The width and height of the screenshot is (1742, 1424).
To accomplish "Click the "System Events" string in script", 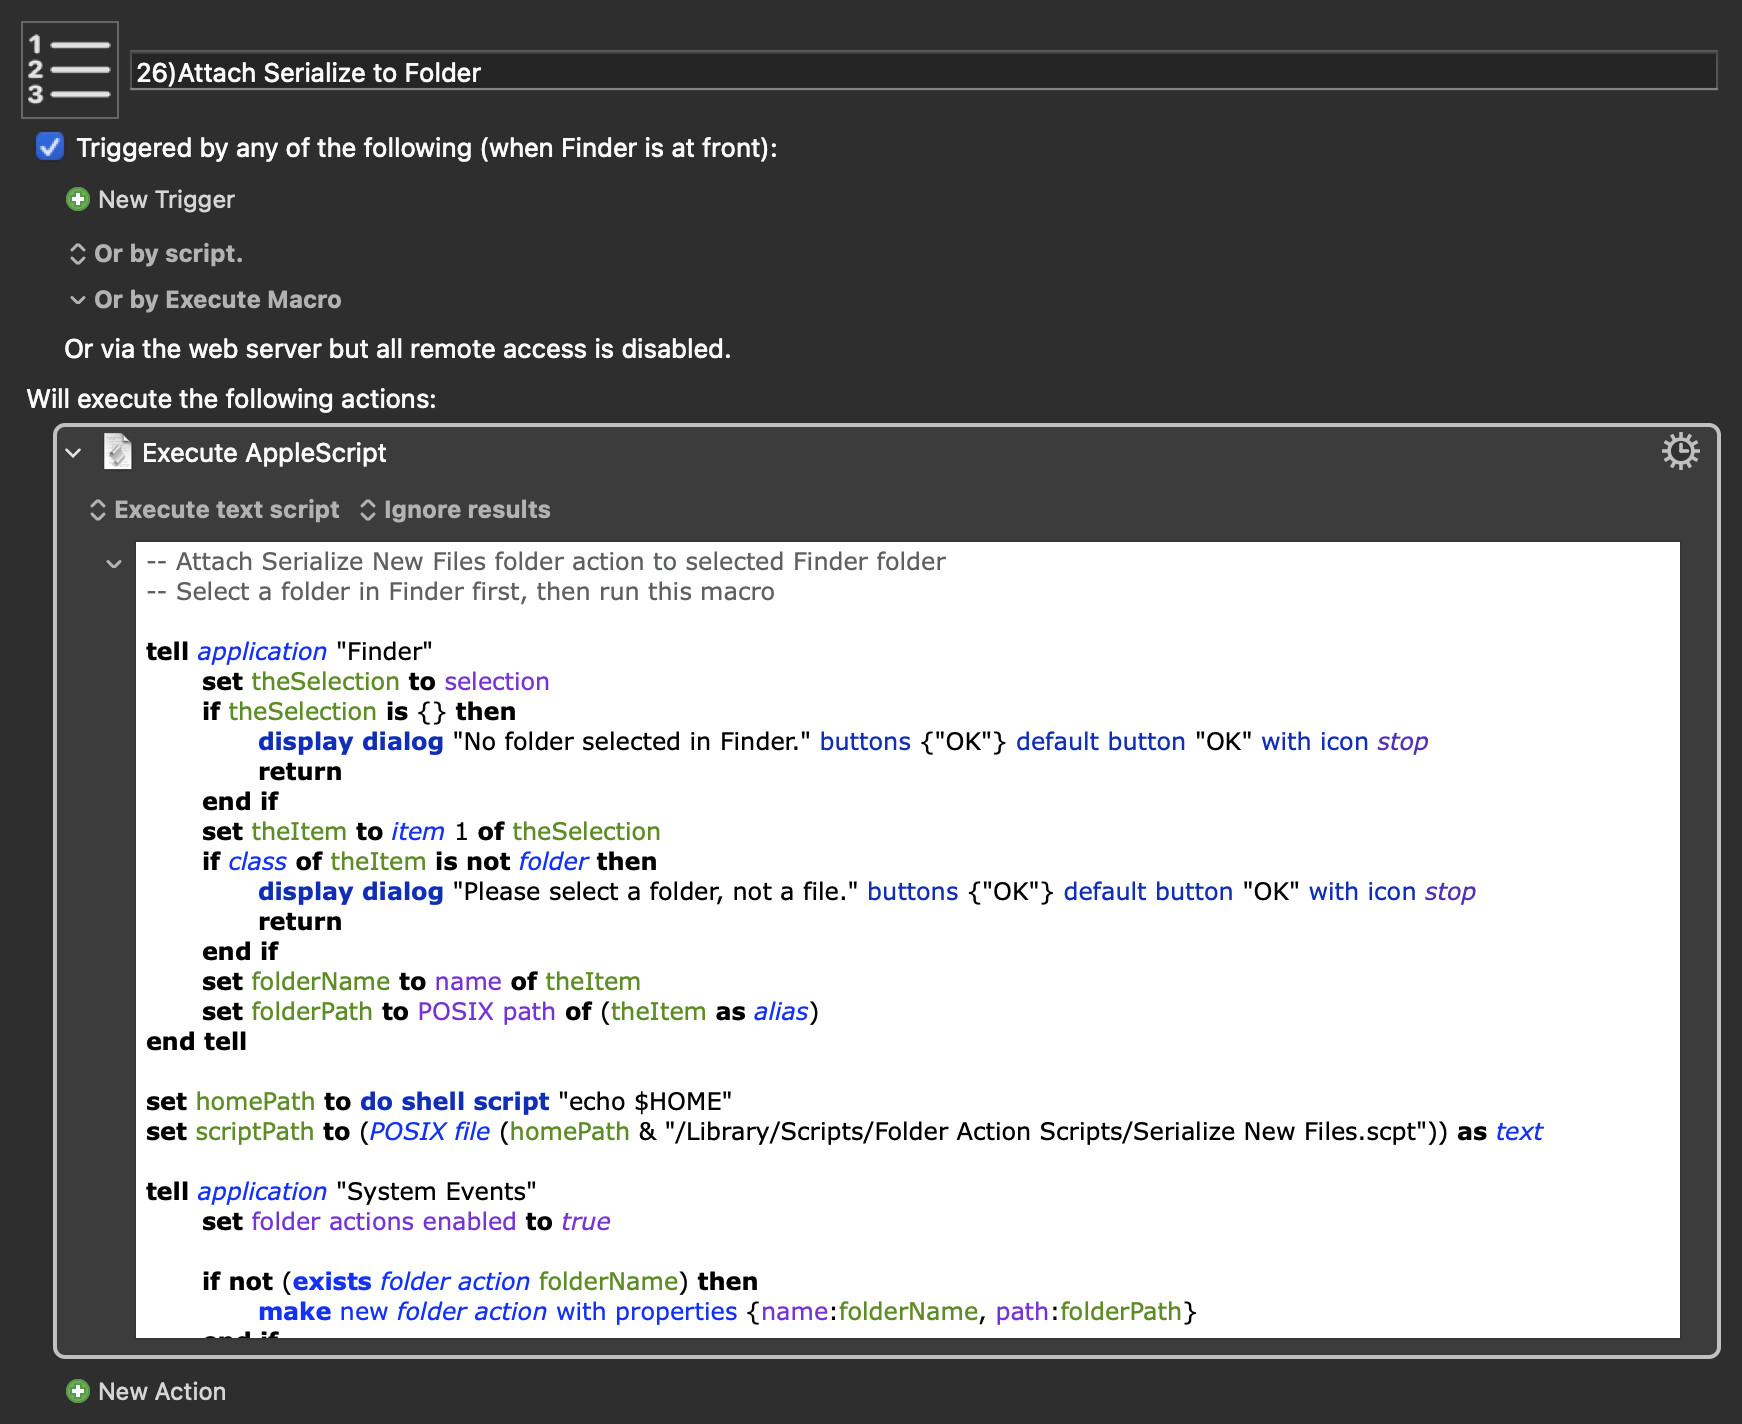I will click(x=436, y=1192).
